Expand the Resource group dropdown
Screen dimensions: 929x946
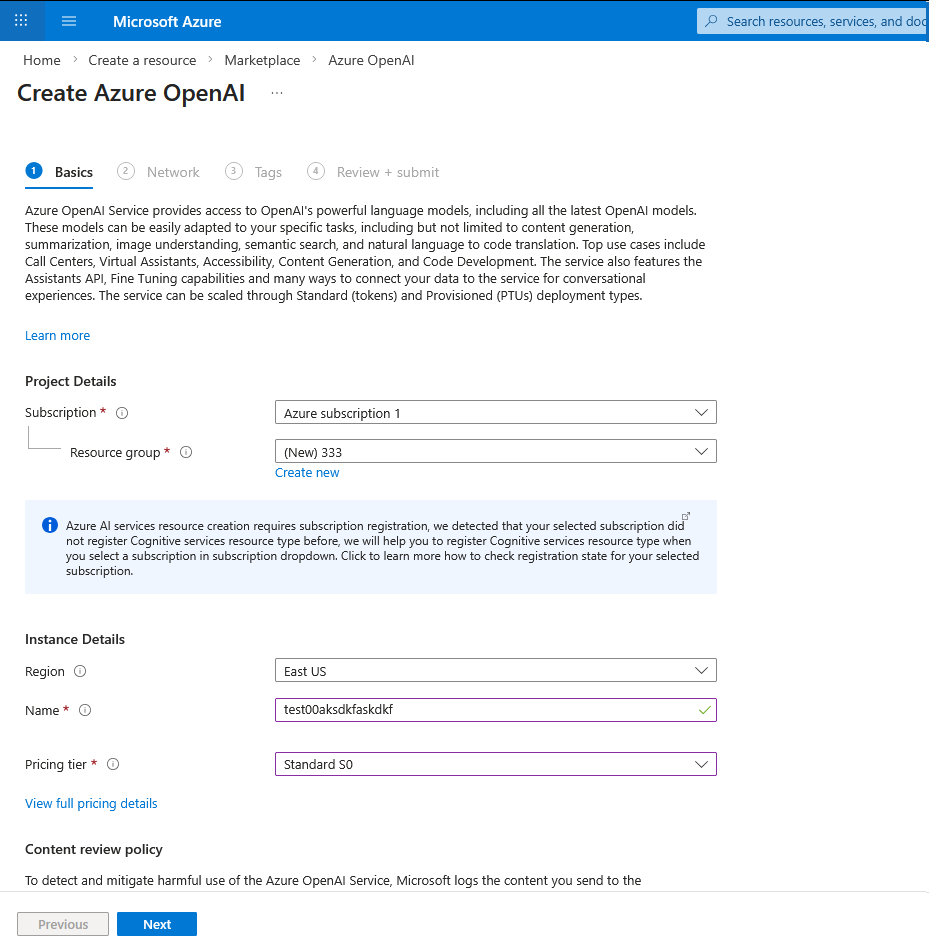click(x=495, y=451)
